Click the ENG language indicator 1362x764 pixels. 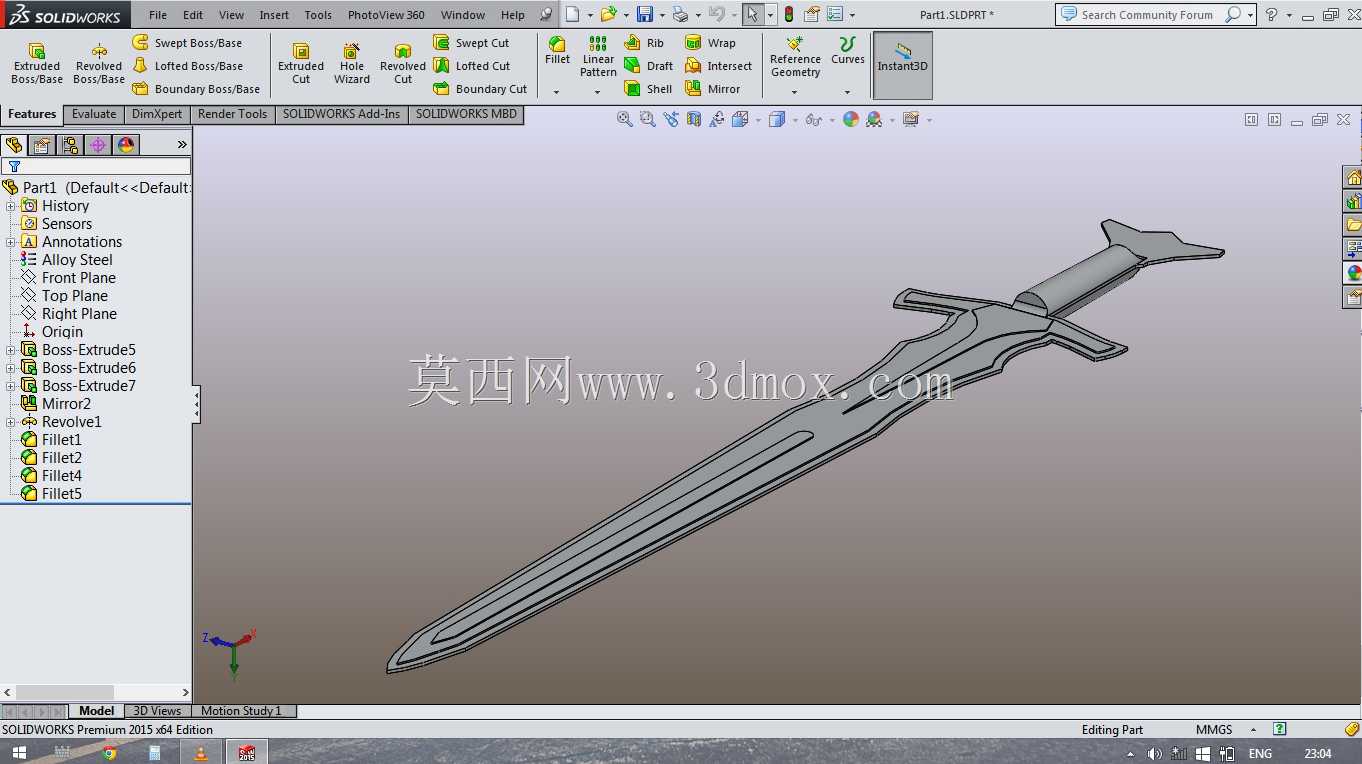tap(1260, 753)
